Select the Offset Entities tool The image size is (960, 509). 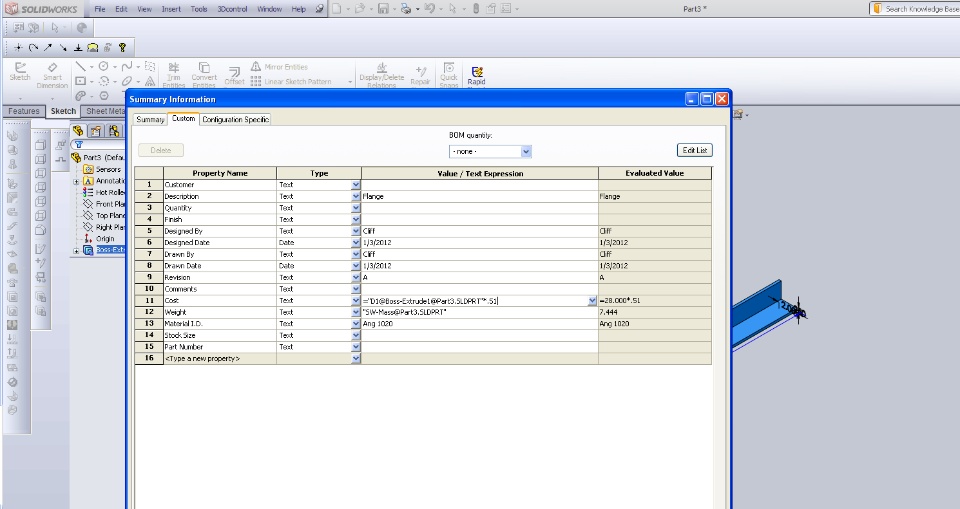234,76
